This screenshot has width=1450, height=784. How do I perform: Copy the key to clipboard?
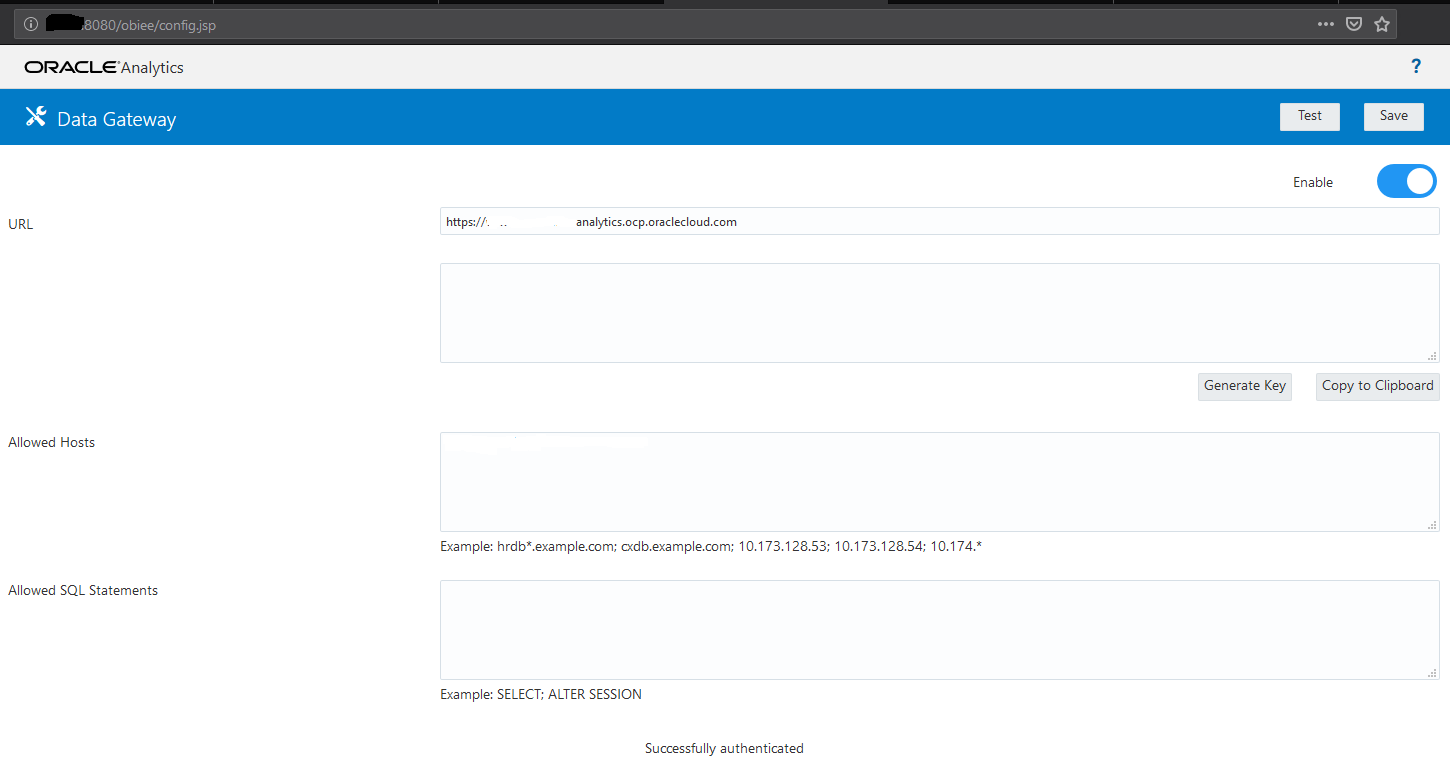(1378, 386)
